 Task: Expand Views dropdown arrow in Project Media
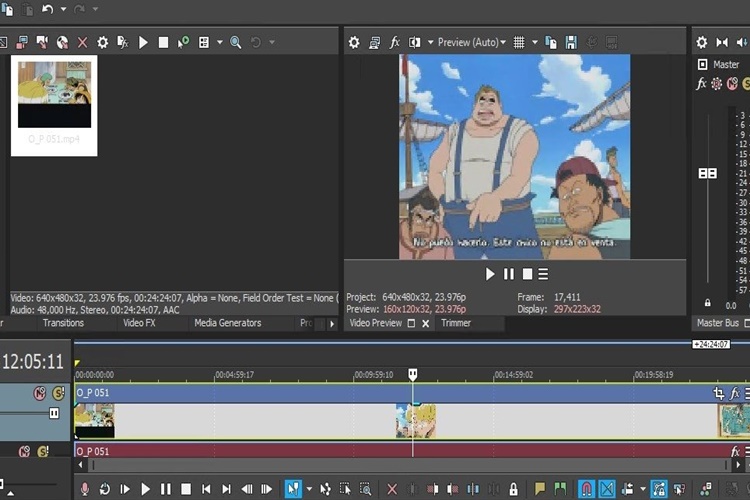(x=220, y=43)
